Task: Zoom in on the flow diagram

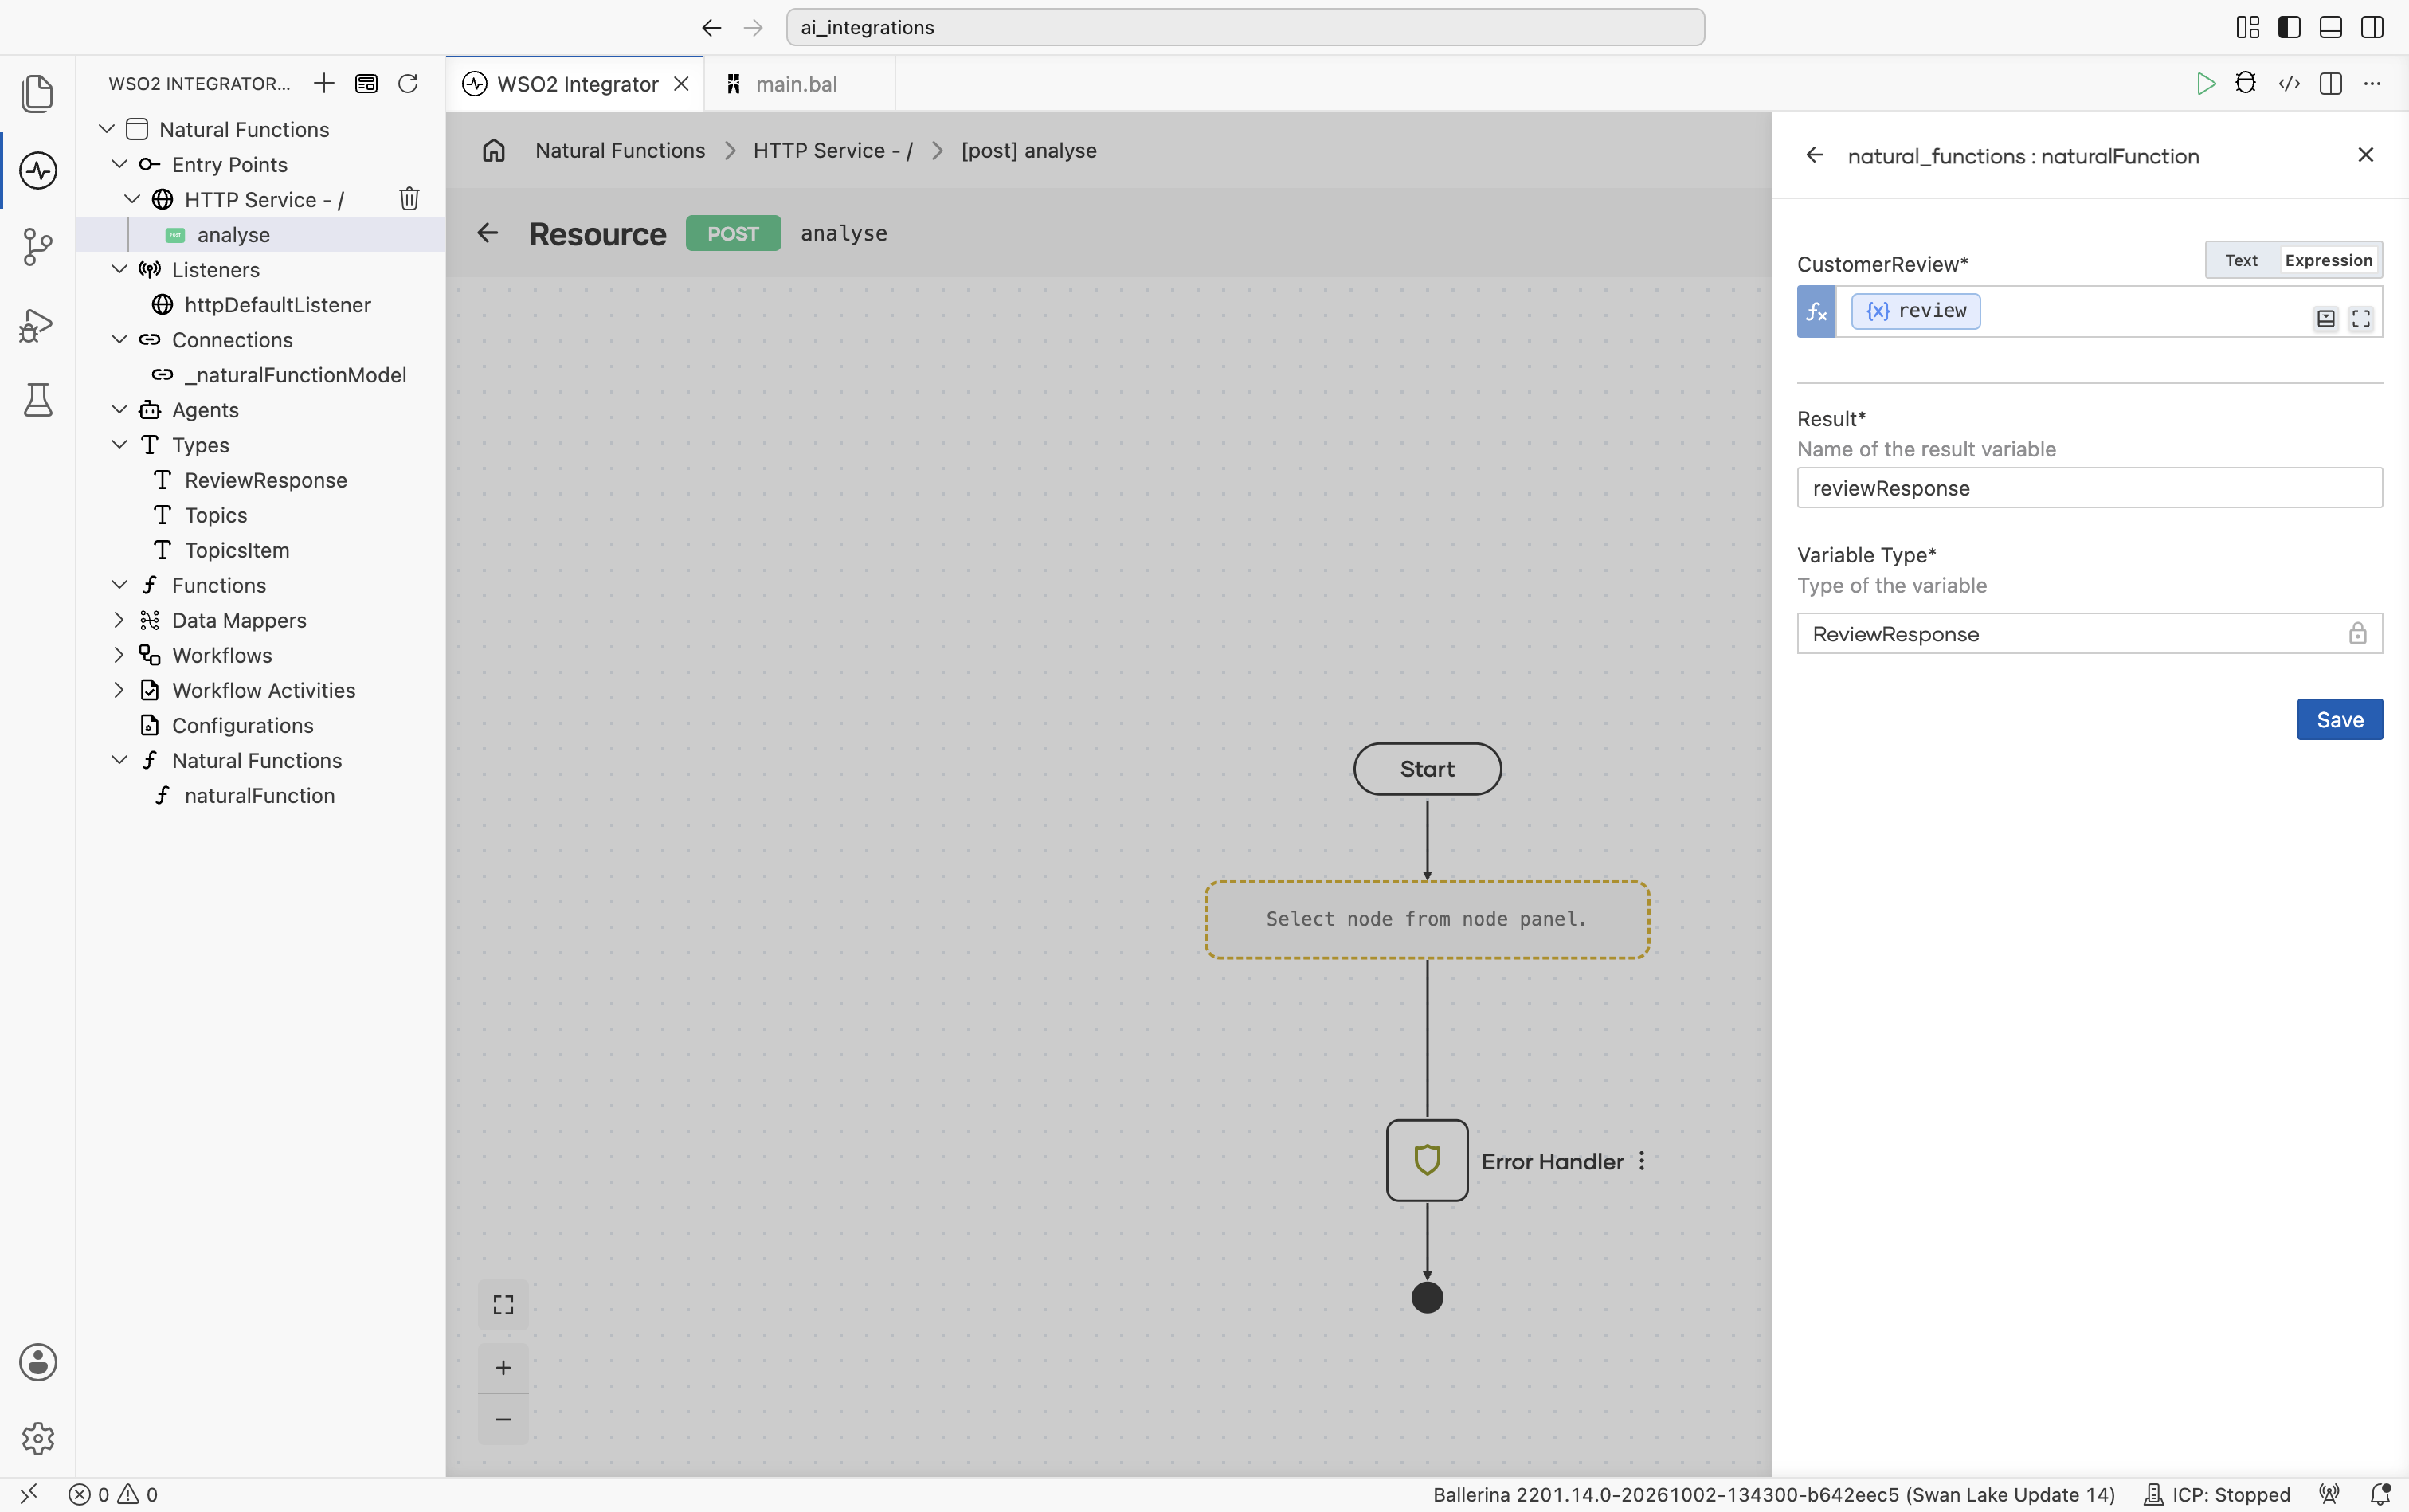Action: point(503,1368)
